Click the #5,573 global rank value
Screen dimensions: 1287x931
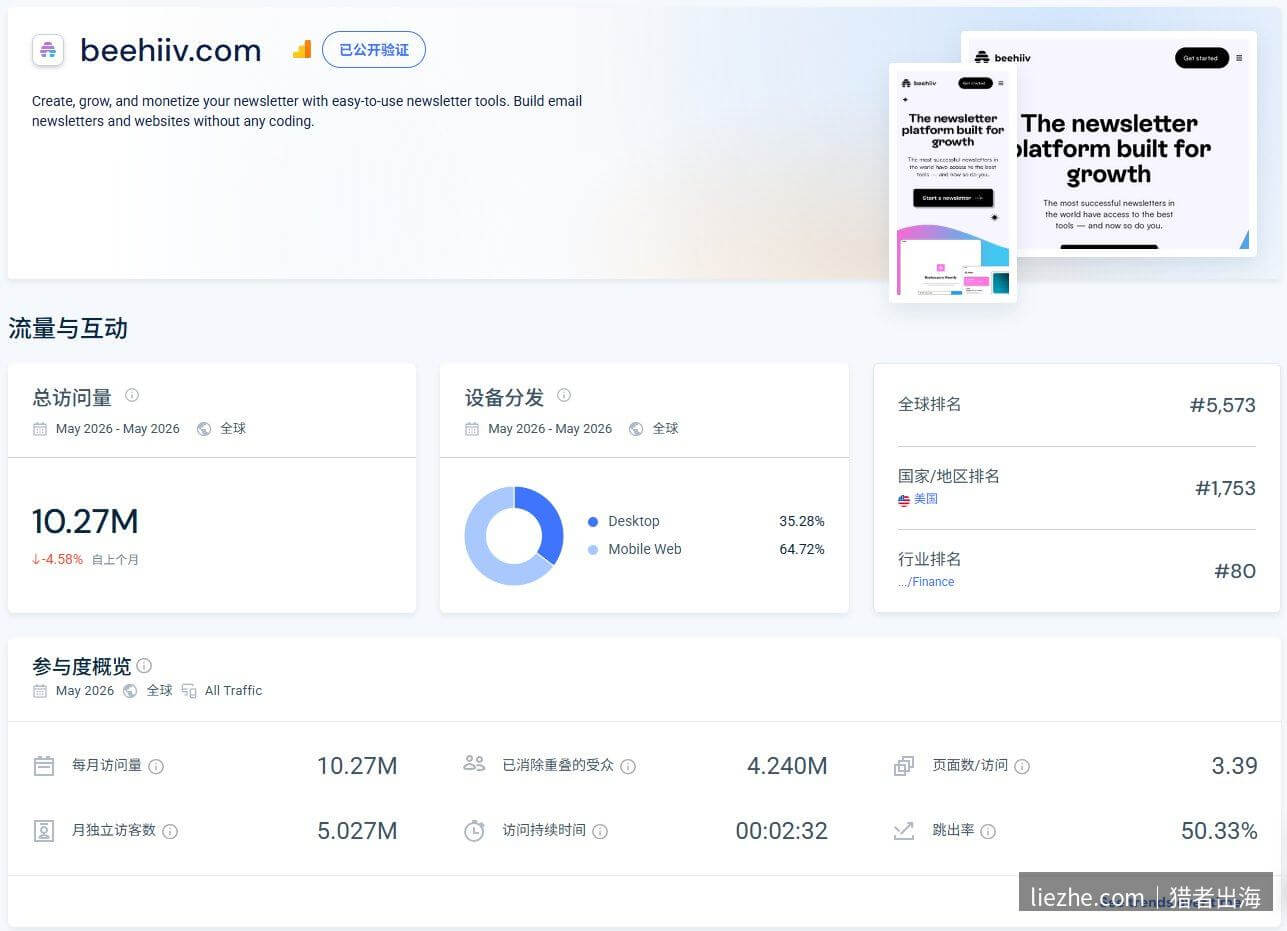(x=1222, y=405)
